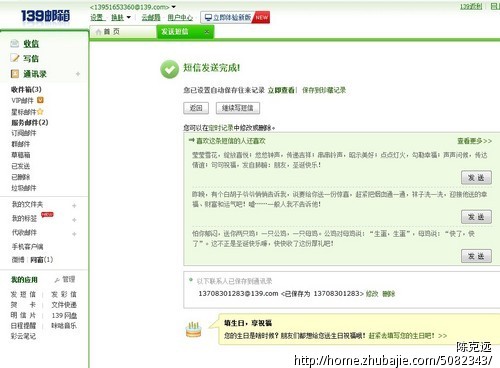
Task: Click the 继续写短信 button
Action: tap(238, 108)
